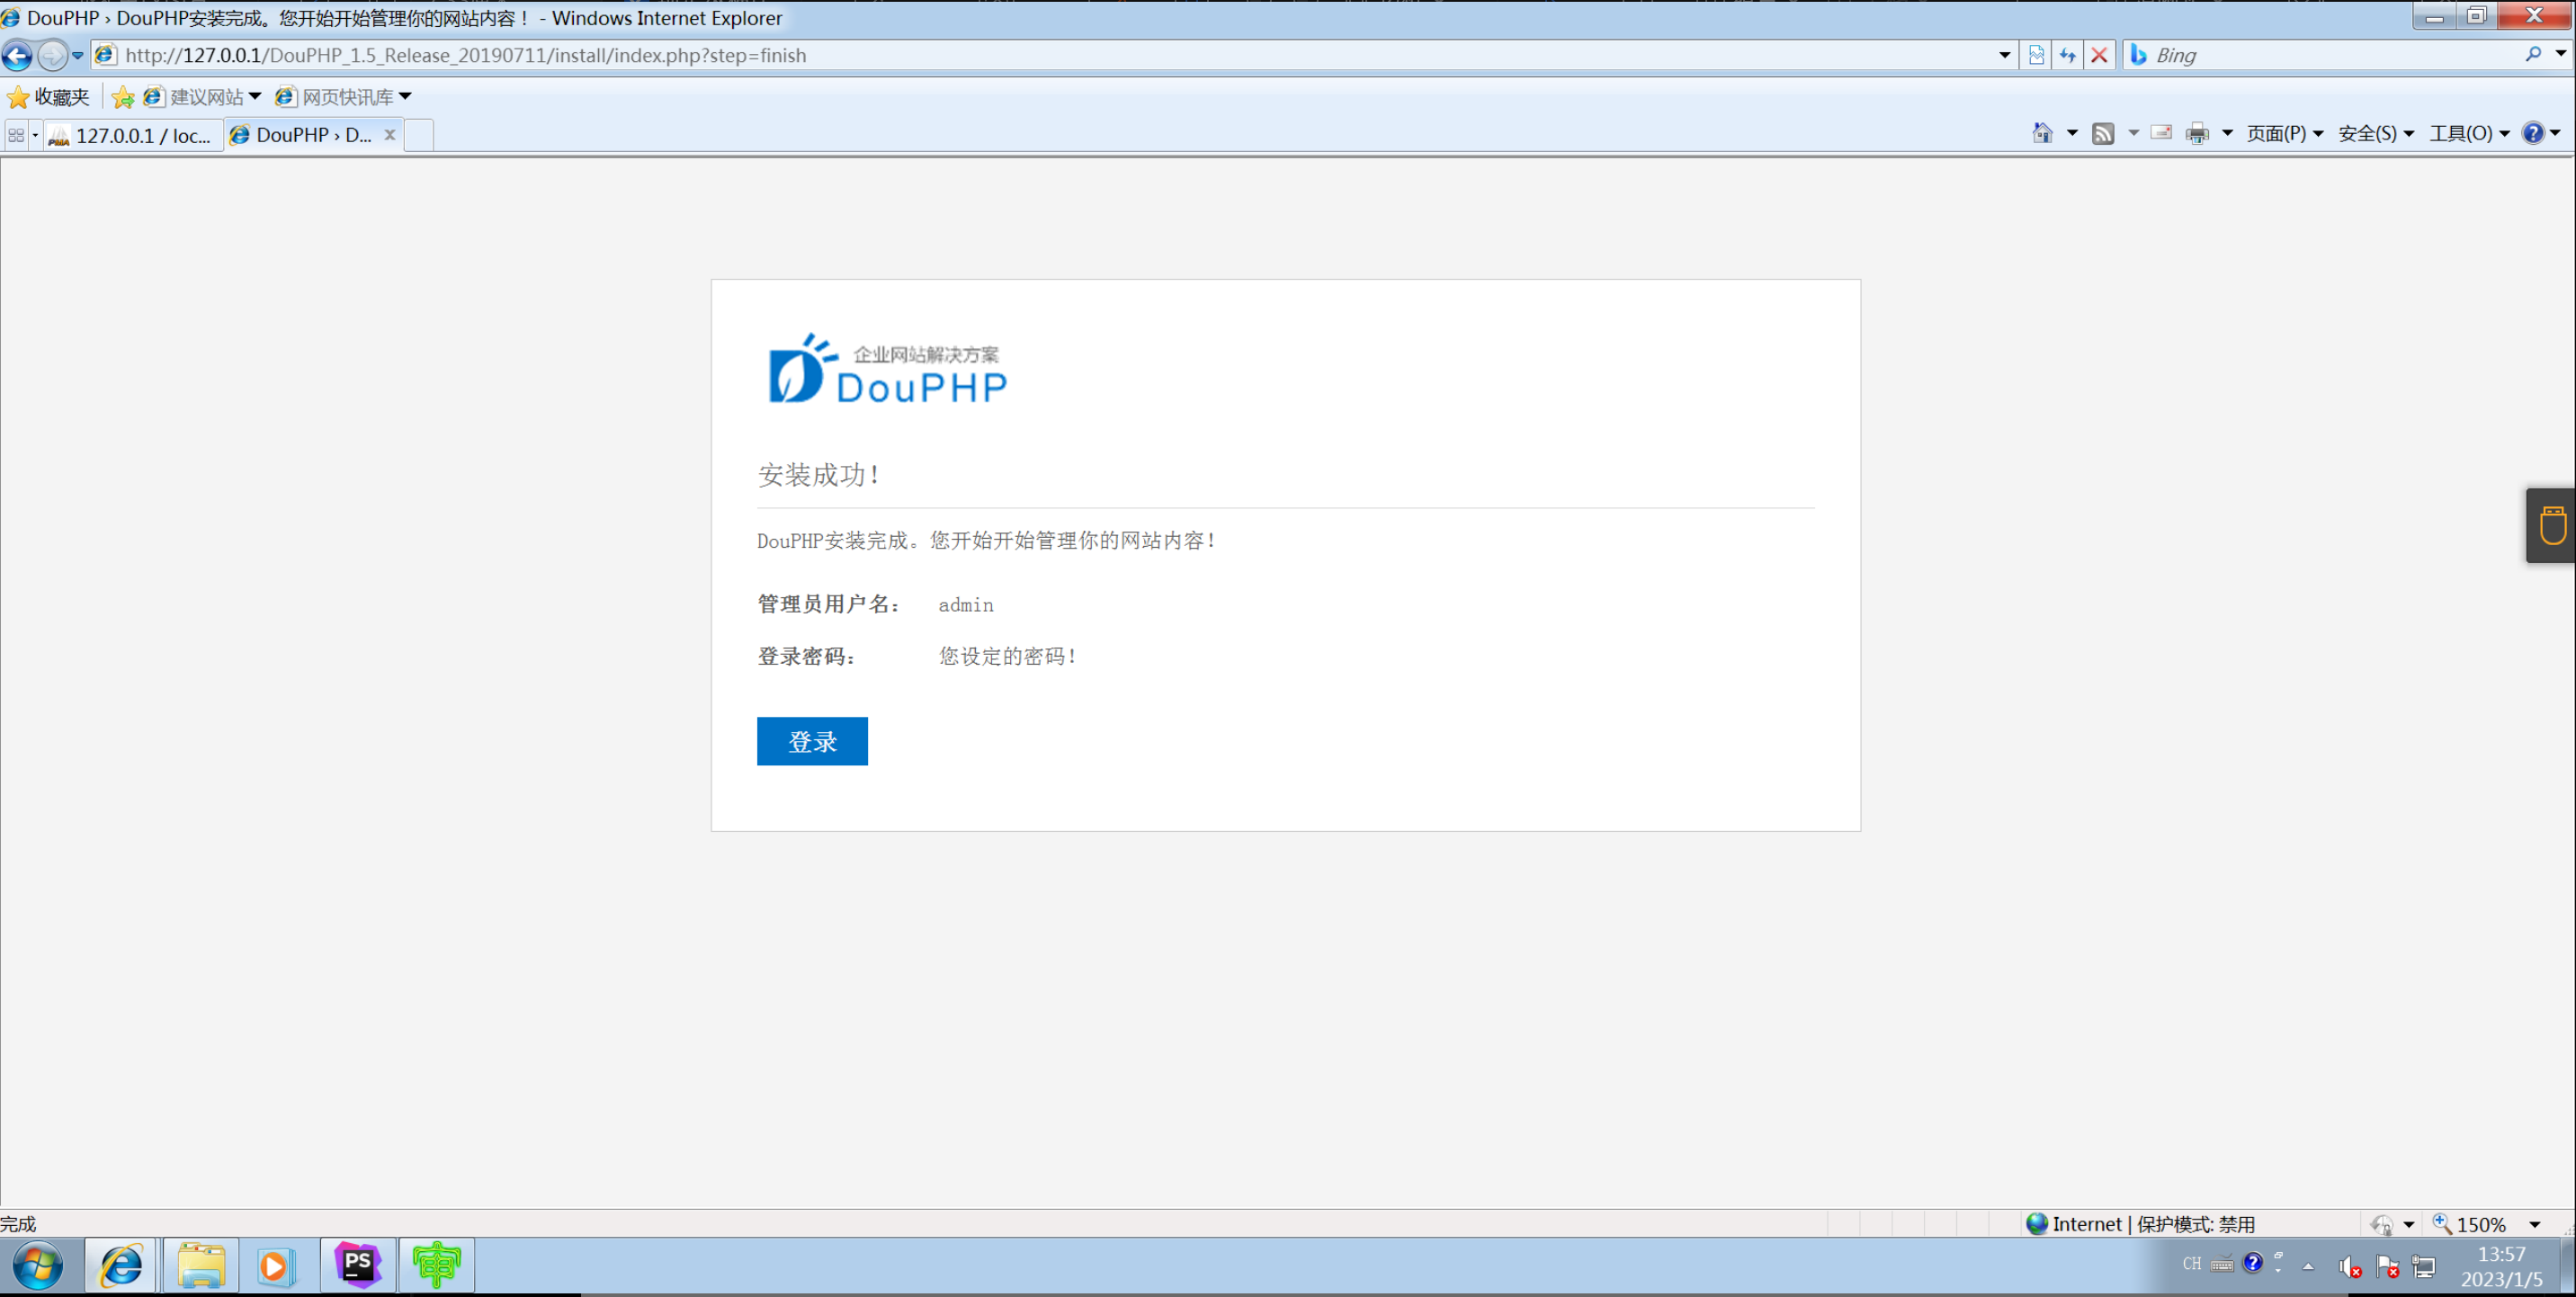Open the search provider dropdown arrow
2576x1297 pixels.
tap(2560, 54)
